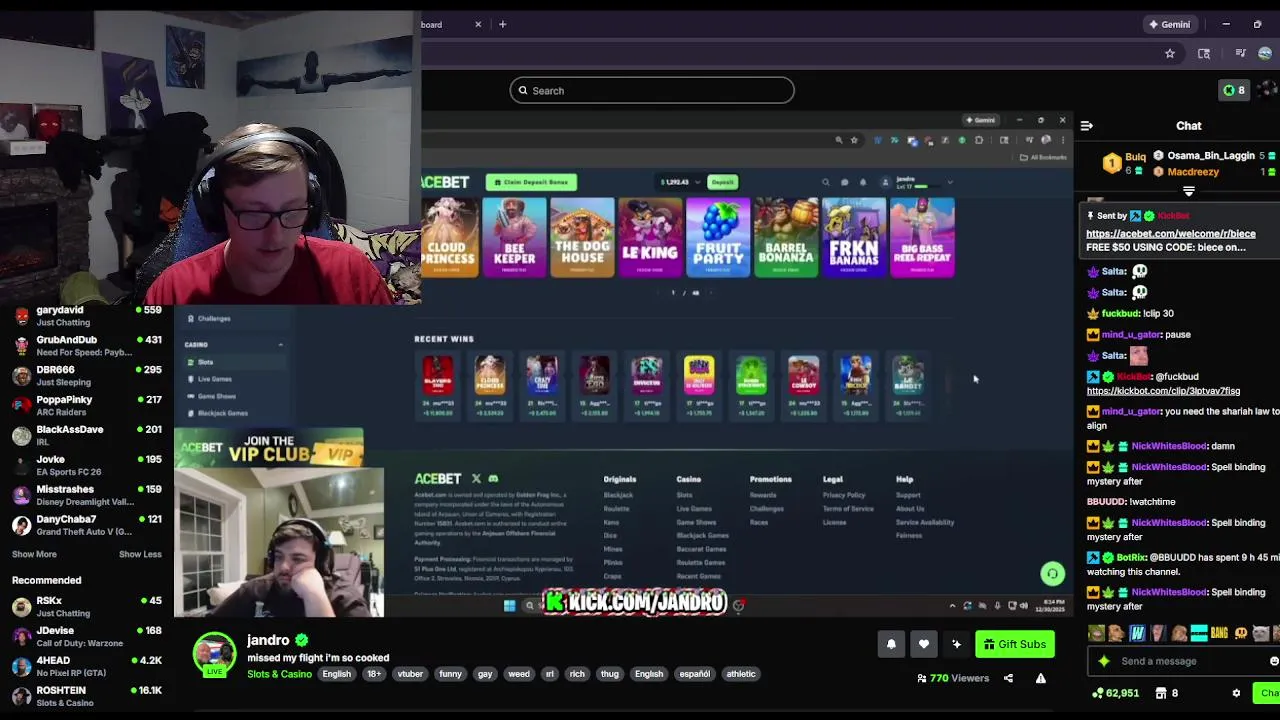Viewport: 1280px width, 720px height.
Task: Open the channel points 62,951 balance
Action: [x=1115, y=693]
